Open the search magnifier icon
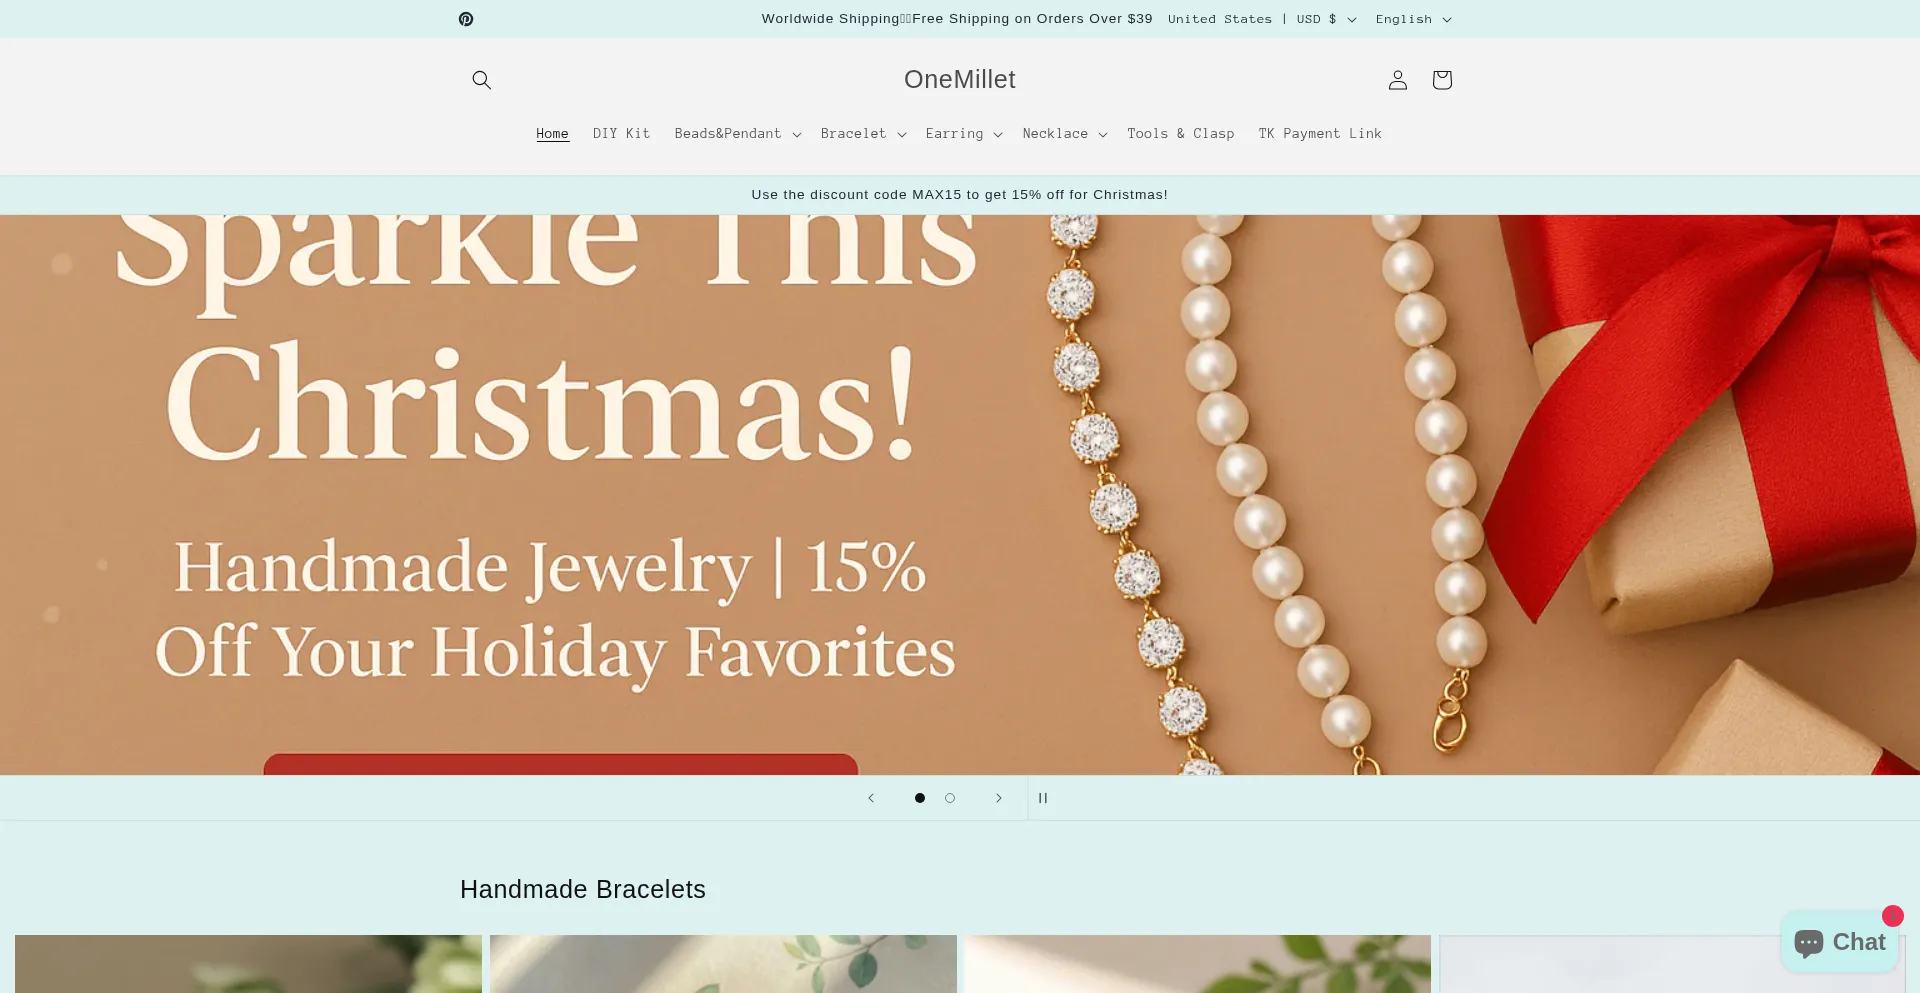 (481, 80)
